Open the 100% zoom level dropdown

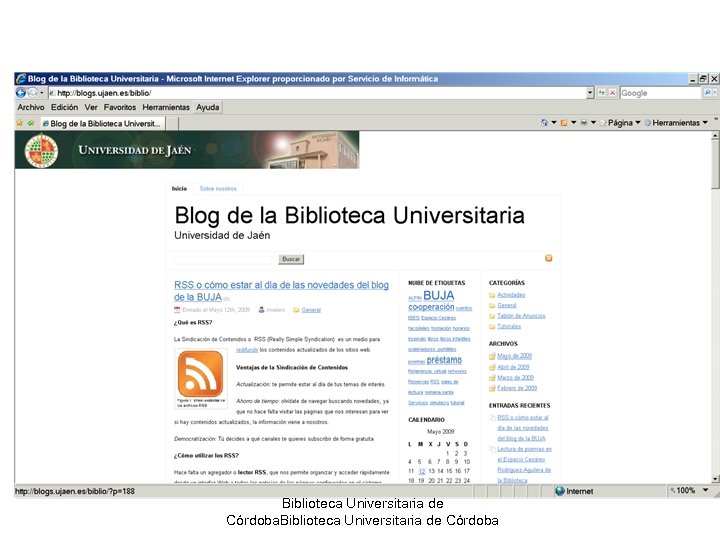tap(705, 490)
